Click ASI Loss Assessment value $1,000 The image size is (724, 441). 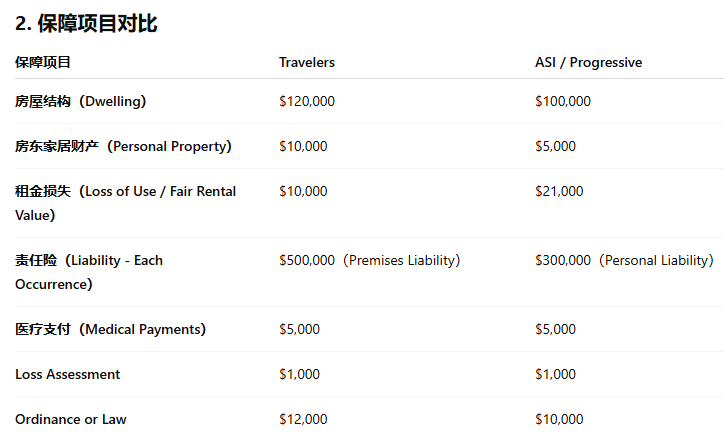[x=555, y=374]
